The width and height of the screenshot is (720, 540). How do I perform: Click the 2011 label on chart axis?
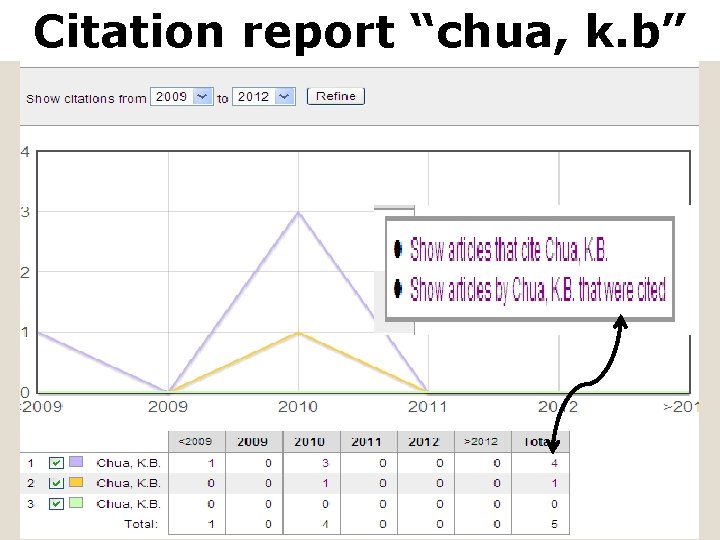click(x=428, y=407)
